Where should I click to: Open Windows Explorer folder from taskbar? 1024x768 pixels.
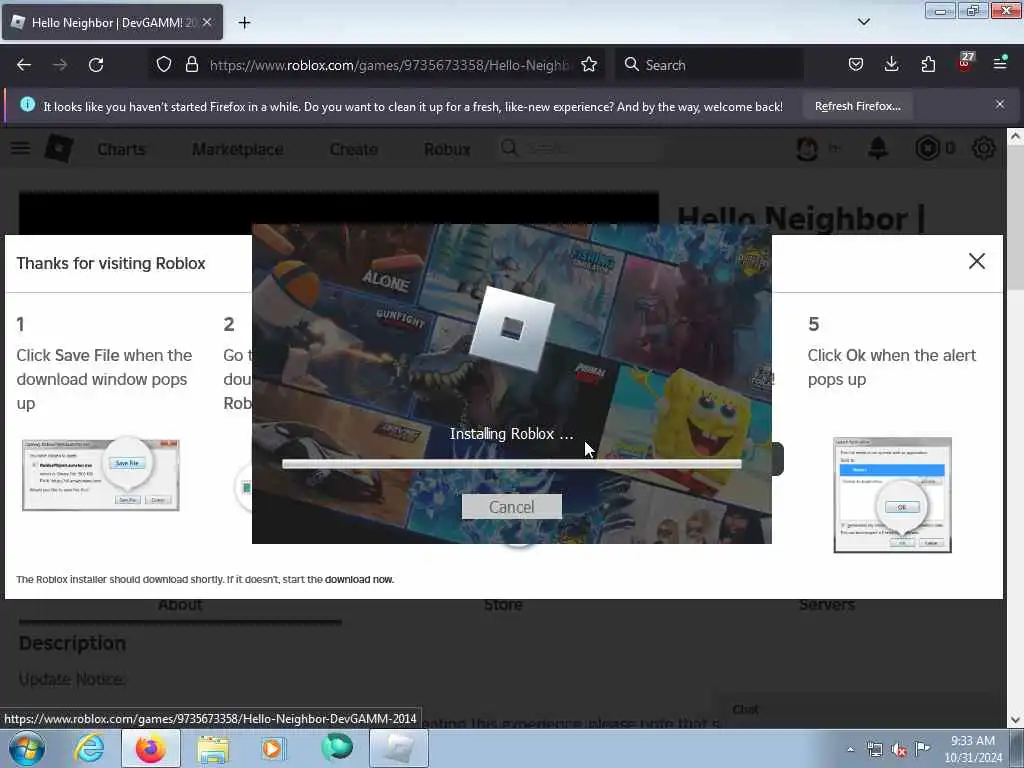pos(213,748)
